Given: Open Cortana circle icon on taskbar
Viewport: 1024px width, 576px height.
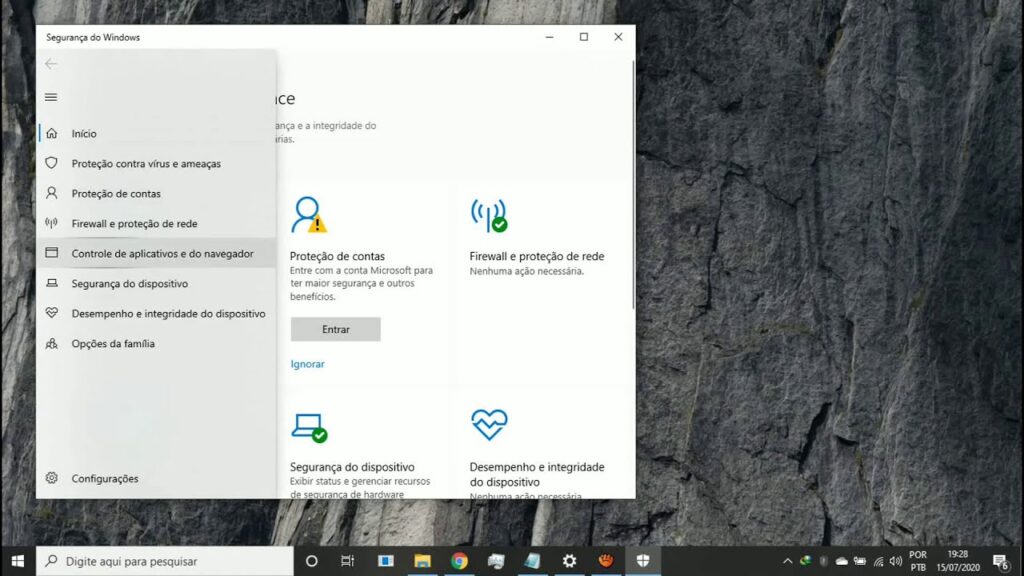Looking at the screenshot, I should (x=312, y=561).
